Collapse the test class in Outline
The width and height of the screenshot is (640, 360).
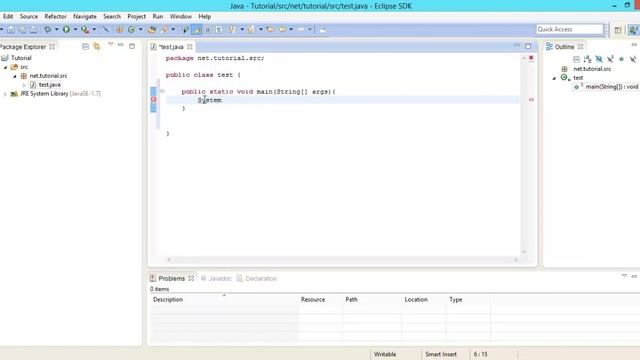coord(554,78)
